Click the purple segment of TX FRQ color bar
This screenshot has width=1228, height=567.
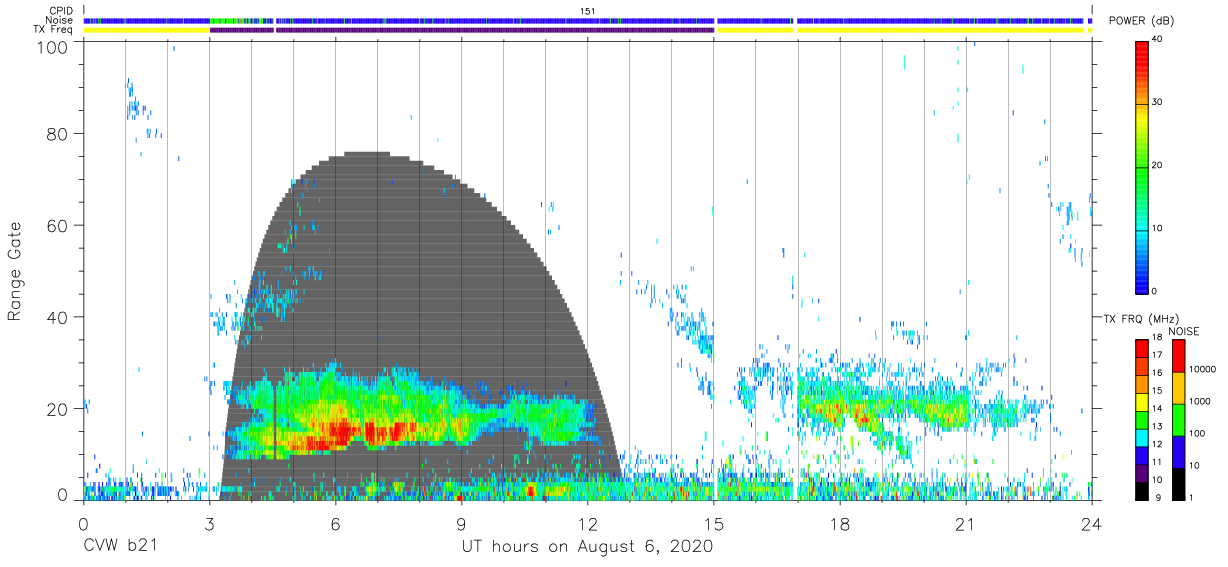(1141, 473)
